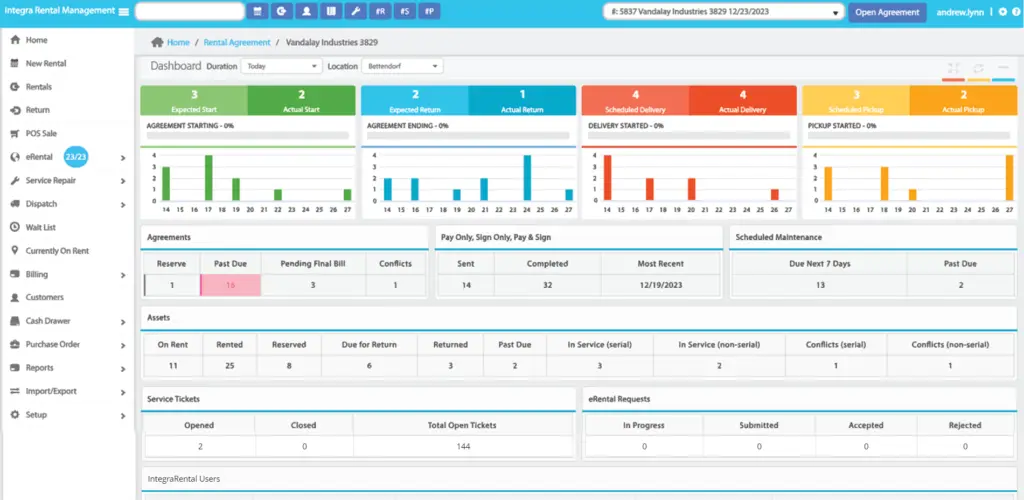Image resolution: width=1024 pixels, height=500 pixels.
Task: Click the customer person toolbar icon
Action: pos(306,11)
